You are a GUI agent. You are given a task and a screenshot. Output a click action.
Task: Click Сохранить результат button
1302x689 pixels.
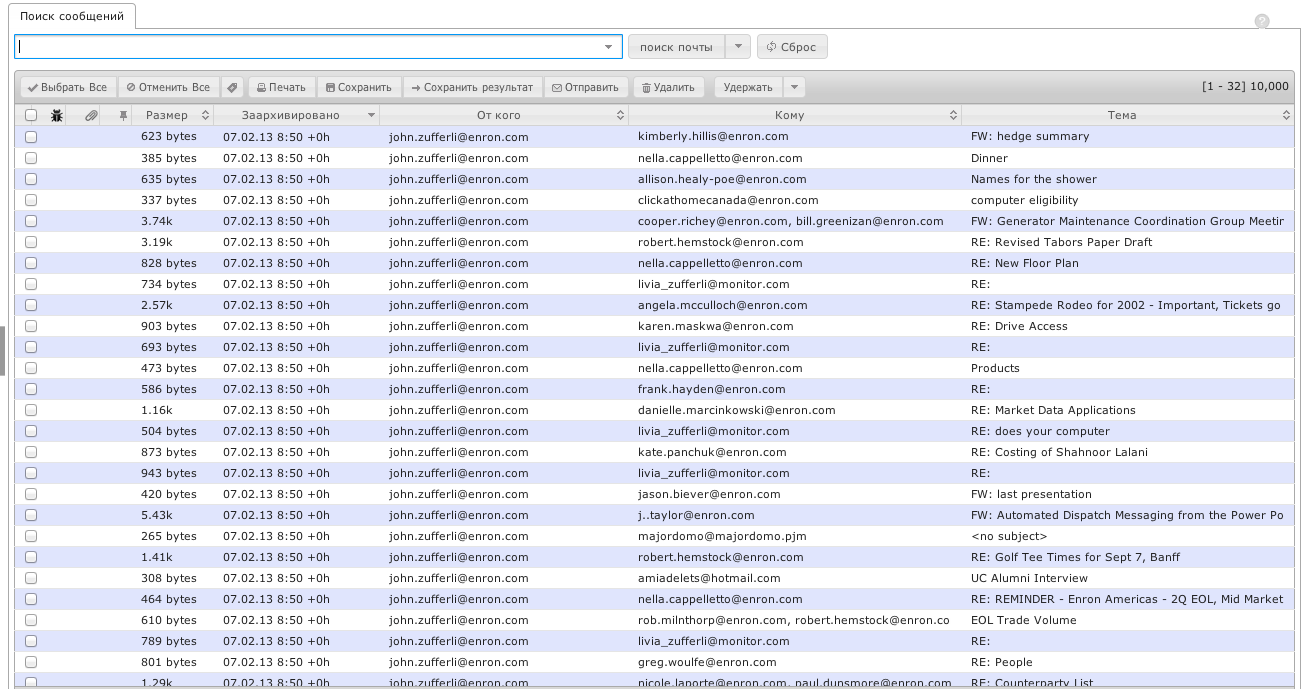(472, 87)
